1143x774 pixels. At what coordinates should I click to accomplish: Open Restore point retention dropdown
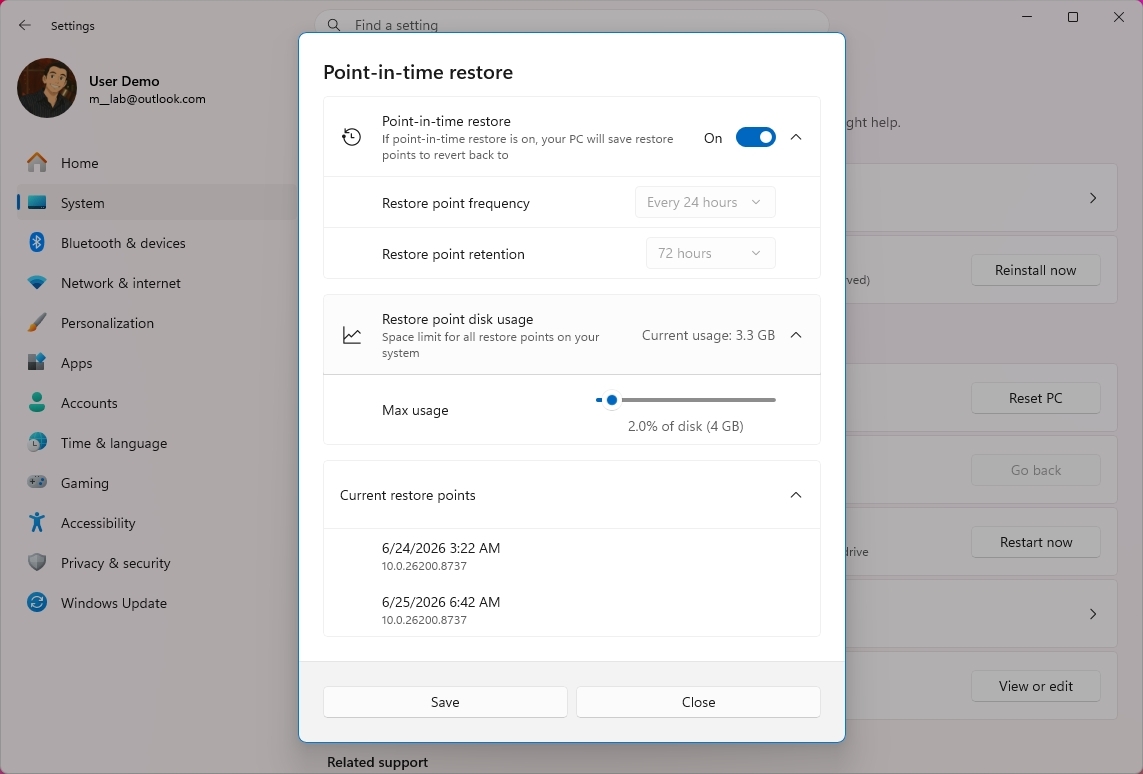click(x=711, y=253)
